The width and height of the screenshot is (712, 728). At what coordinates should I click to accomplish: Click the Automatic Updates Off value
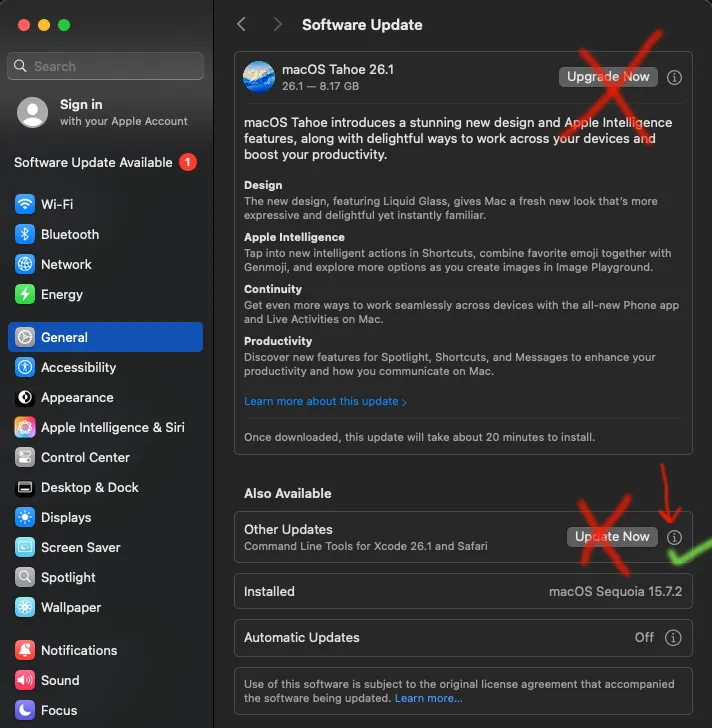tap(644, 637)
